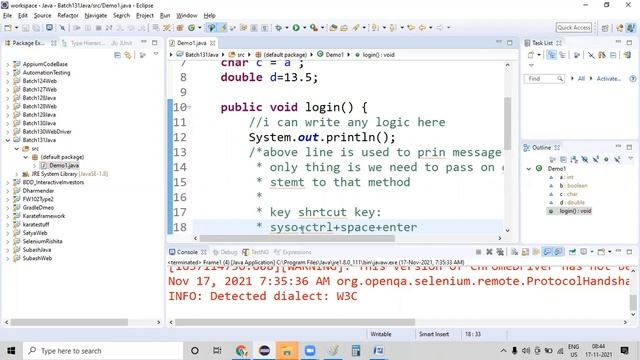Toggle Mark Occurrences in toolbar
The height and width of the screenshot is (360, 640).
pos(222,28)
